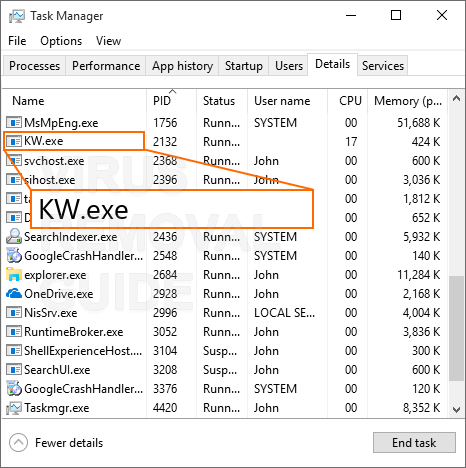This screenshot has width=466, height=468.
Task: Click the SearchIndexer.exe magnifier icon
Action: pyautogui.click(x=14, y=236)
